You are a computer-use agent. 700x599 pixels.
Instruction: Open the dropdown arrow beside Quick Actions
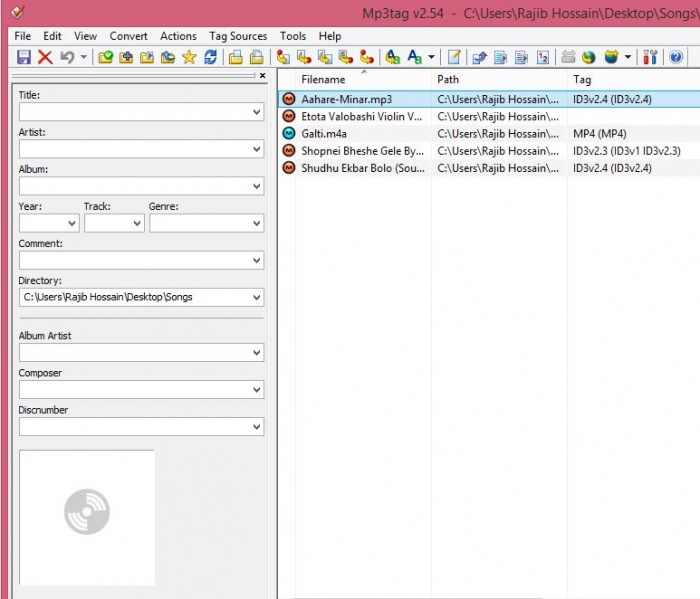click(x=431, y=57)
